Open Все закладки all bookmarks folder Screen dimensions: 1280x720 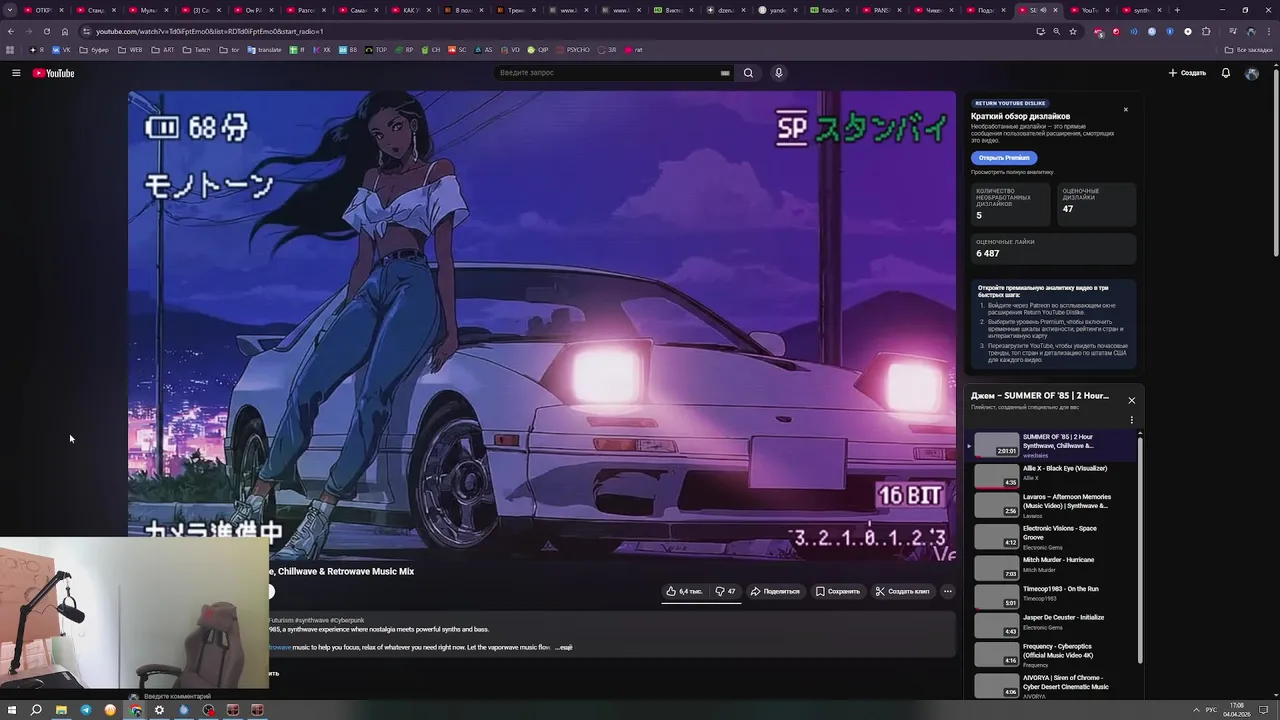1249,49
